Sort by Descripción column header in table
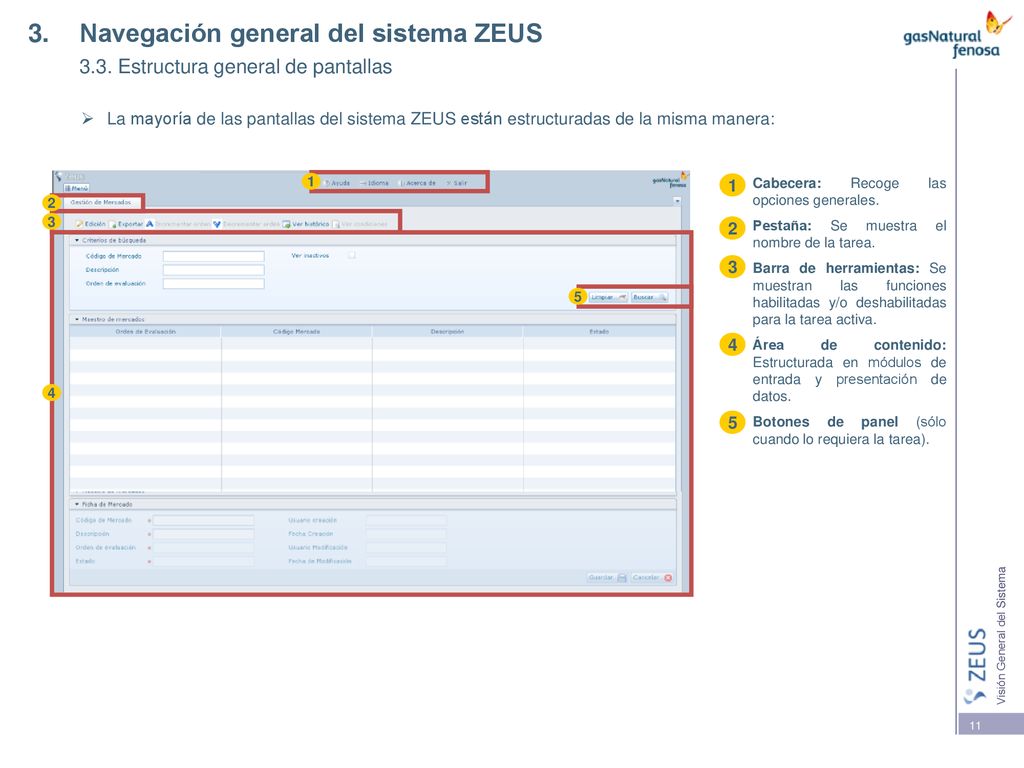Image resolution: width=1024 pixels, height=768 pixels. coord(447,332)
